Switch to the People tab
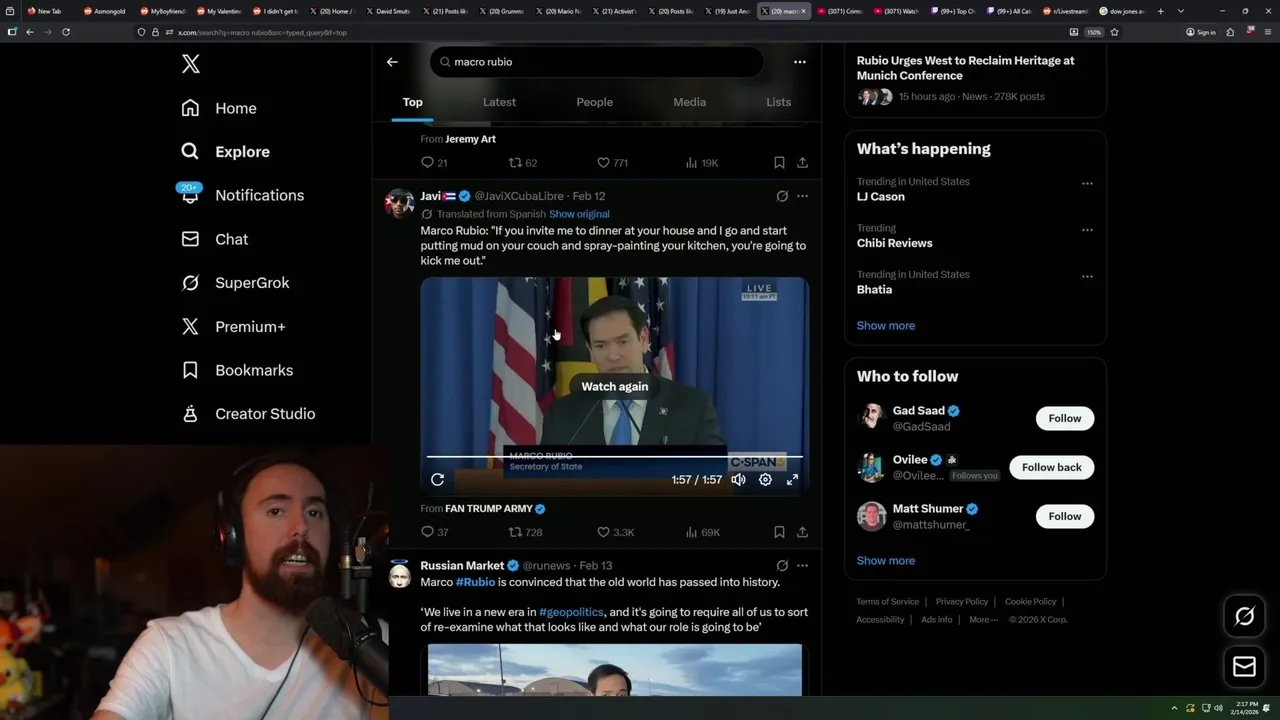 [594, 102]
